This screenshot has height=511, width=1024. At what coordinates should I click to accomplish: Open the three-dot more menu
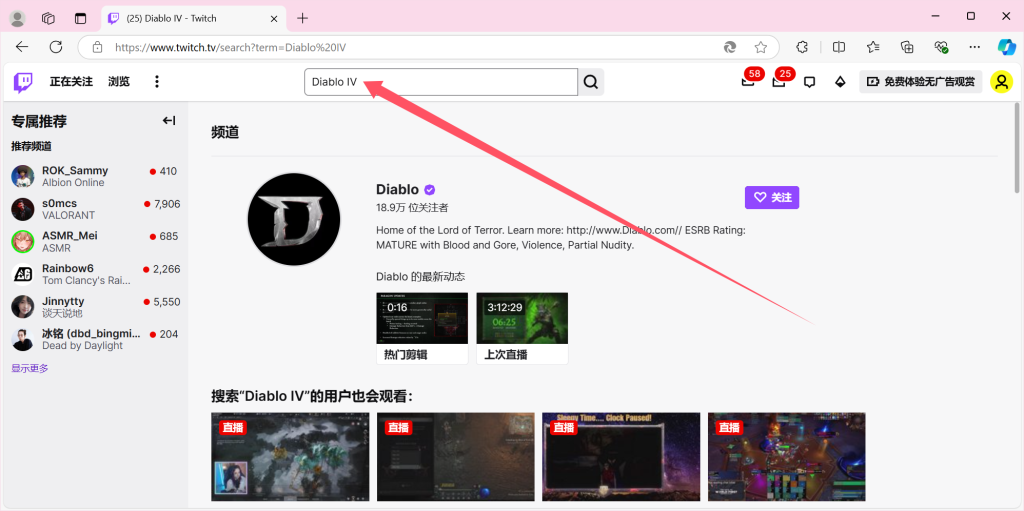click(x=157, y=82)
